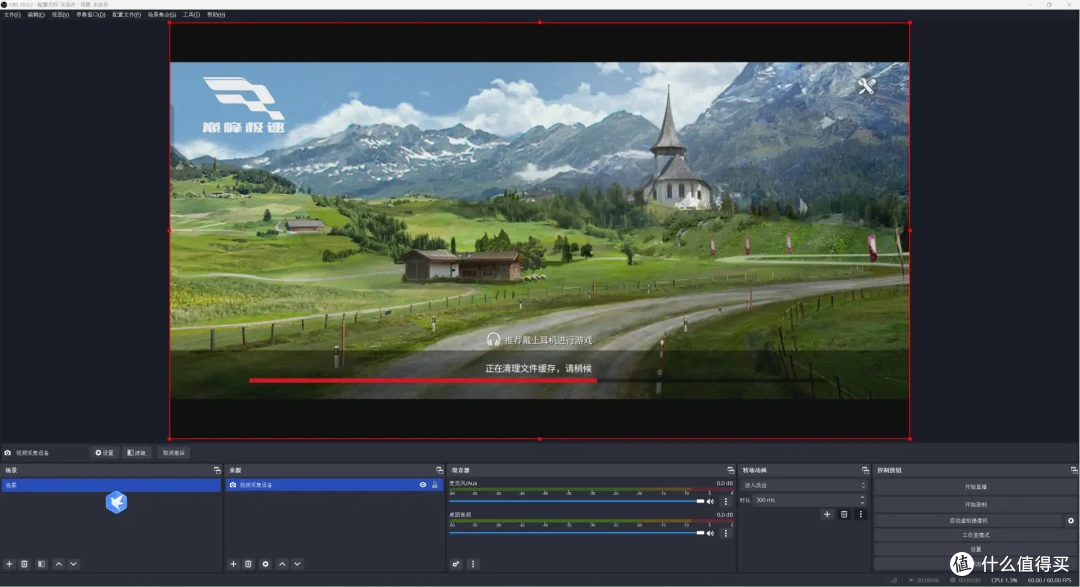The width and height of the screenshot is (1080, 587).
Task: Add a new source with the plus icon
Action: pos(233,564)
